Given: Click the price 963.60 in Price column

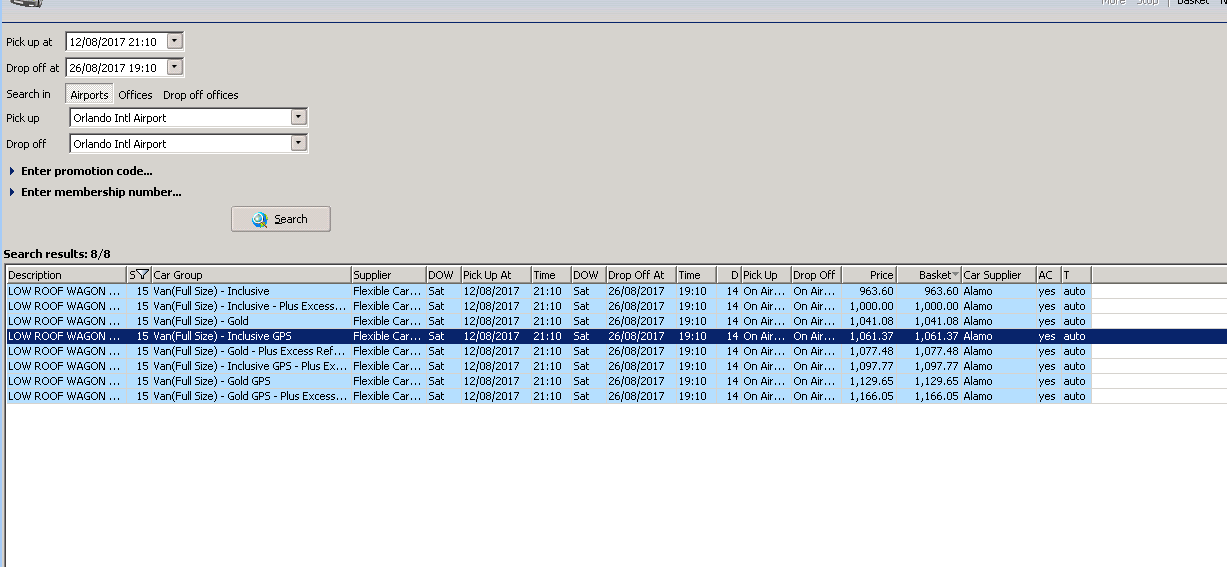Looking at the screenshot, I should click(876, 291).
